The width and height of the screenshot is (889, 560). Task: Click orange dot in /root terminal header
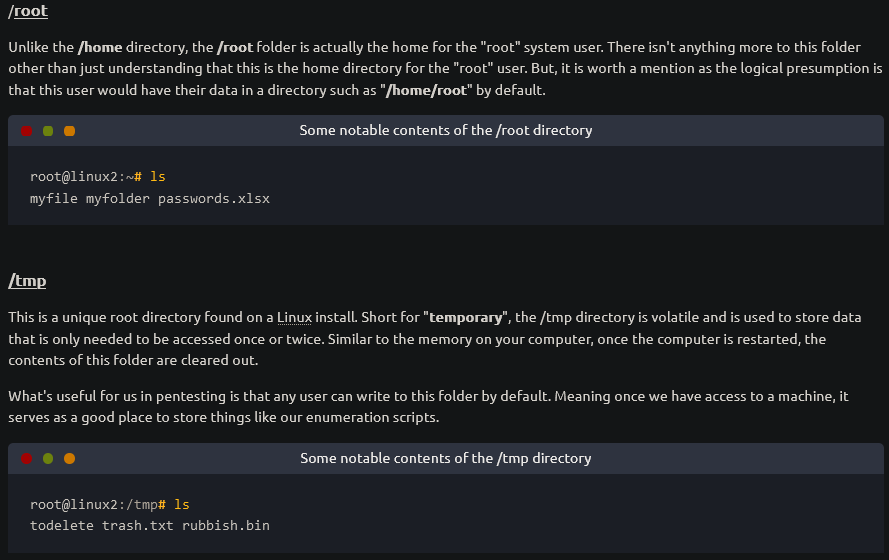coord(70,131)
